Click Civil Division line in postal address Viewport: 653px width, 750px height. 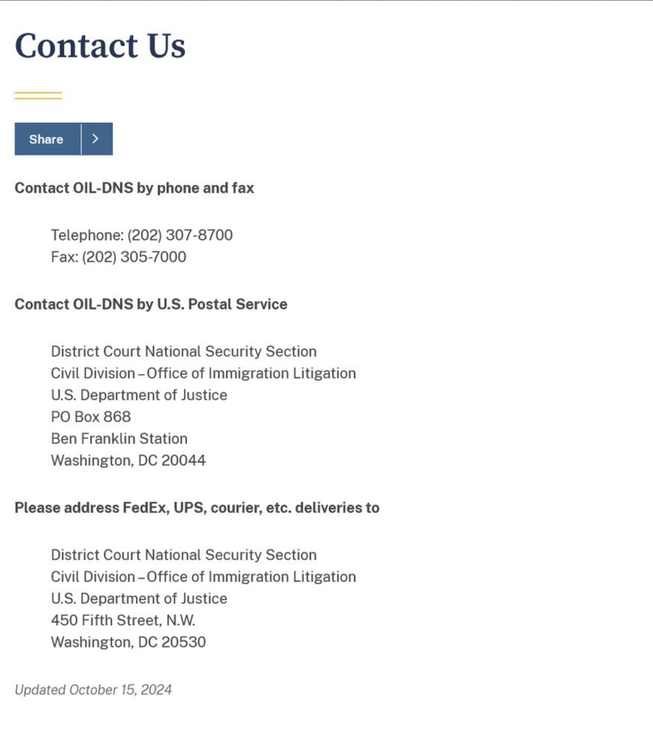(x=203, y=374)
